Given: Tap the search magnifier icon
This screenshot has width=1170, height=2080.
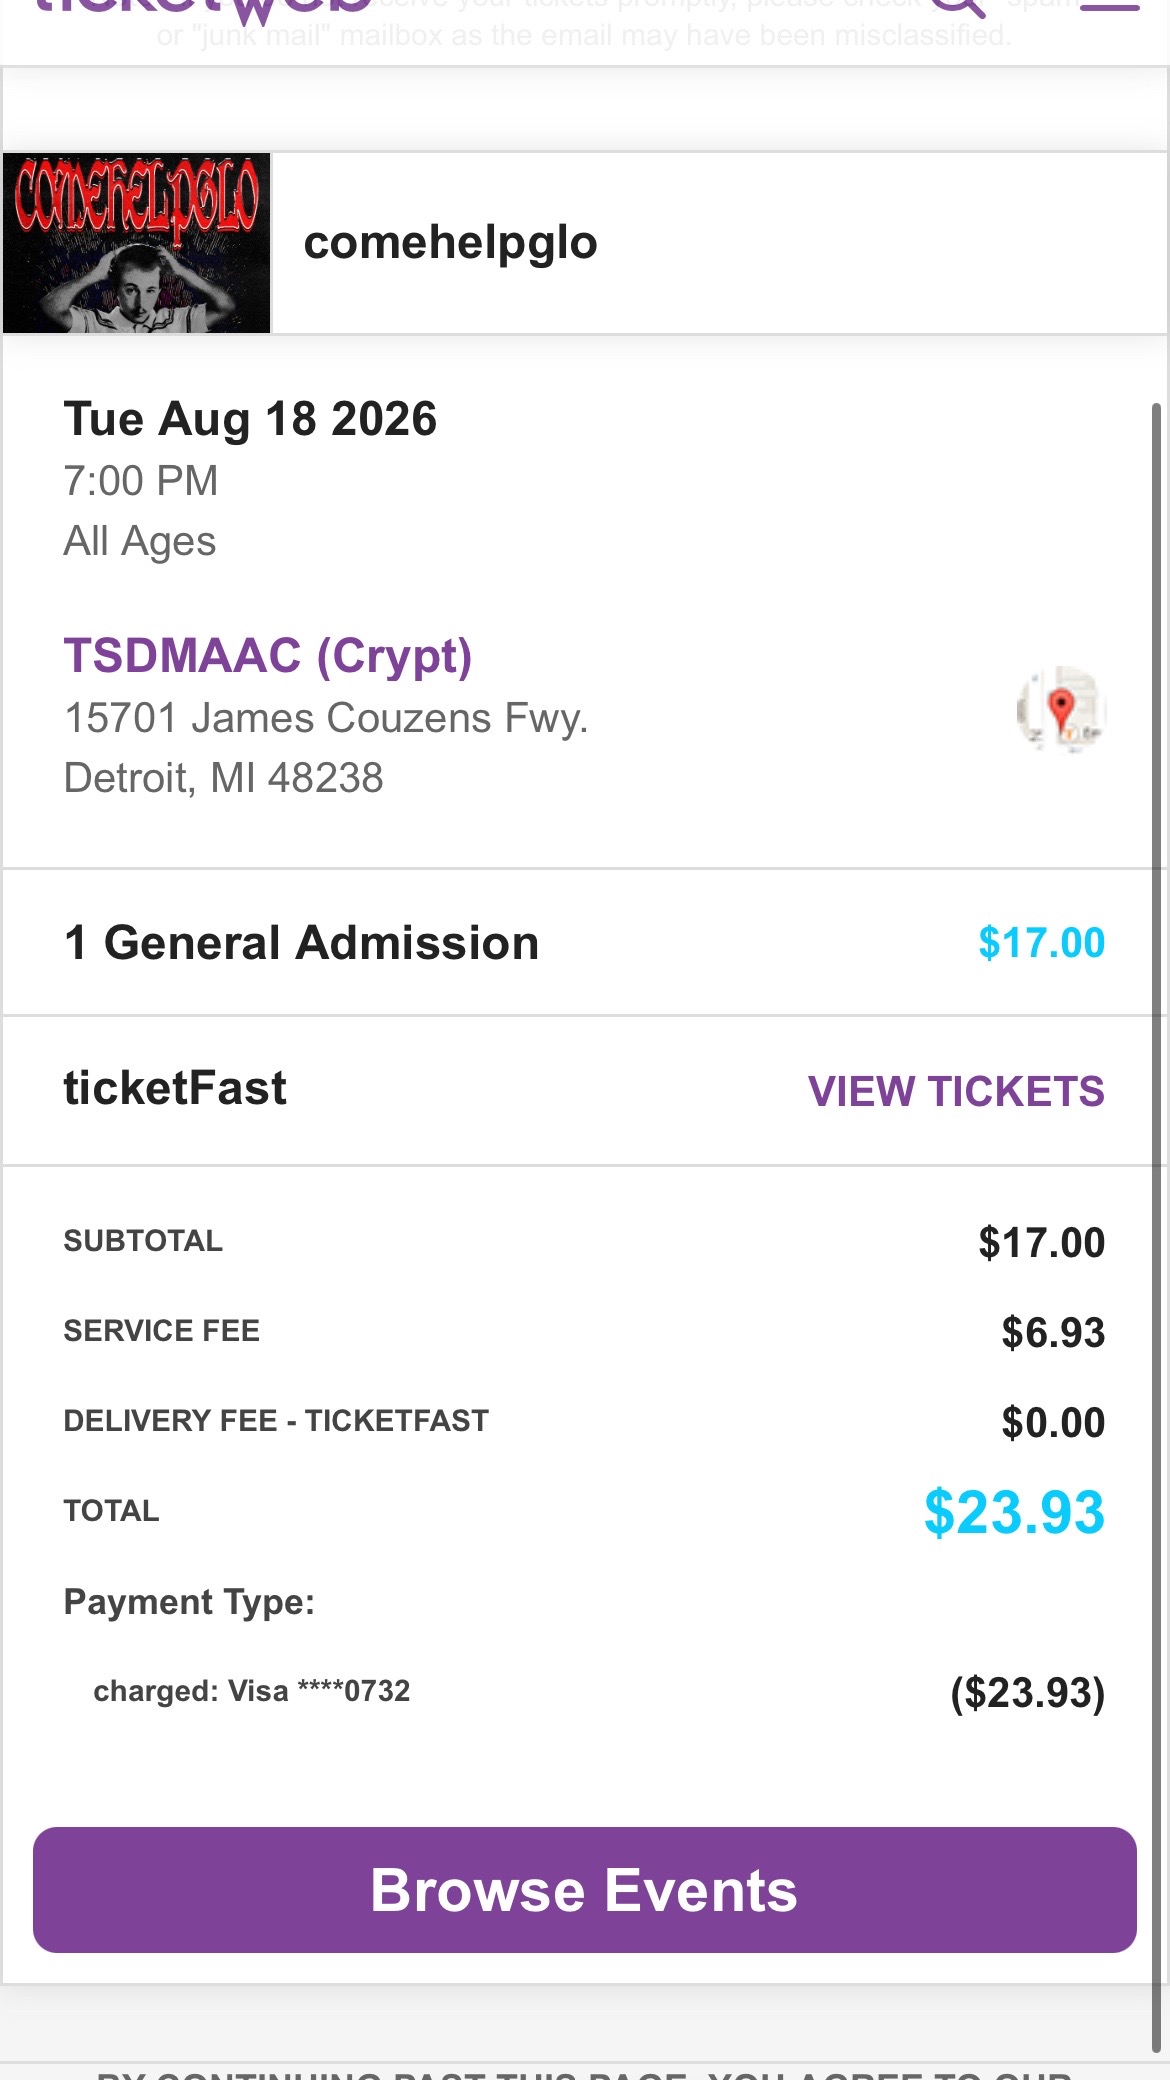Looking at the screenshot, I should point(958,7).
